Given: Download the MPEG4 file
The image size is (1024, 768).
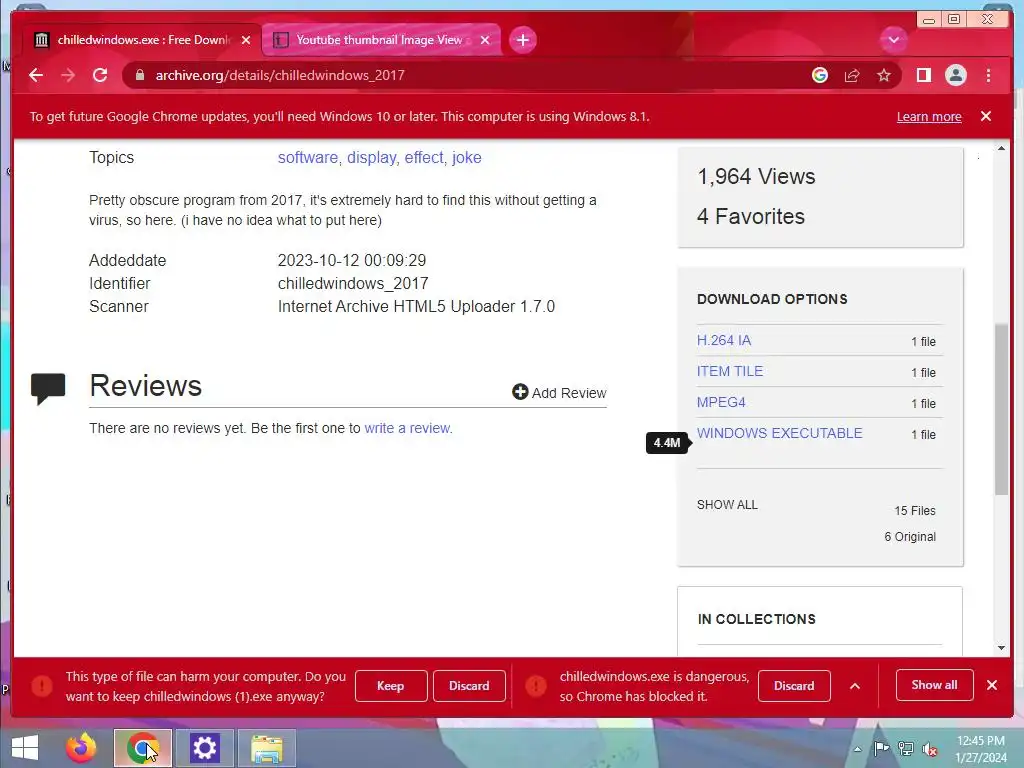Looking at the screenshot, I should [x=721, y=402].
